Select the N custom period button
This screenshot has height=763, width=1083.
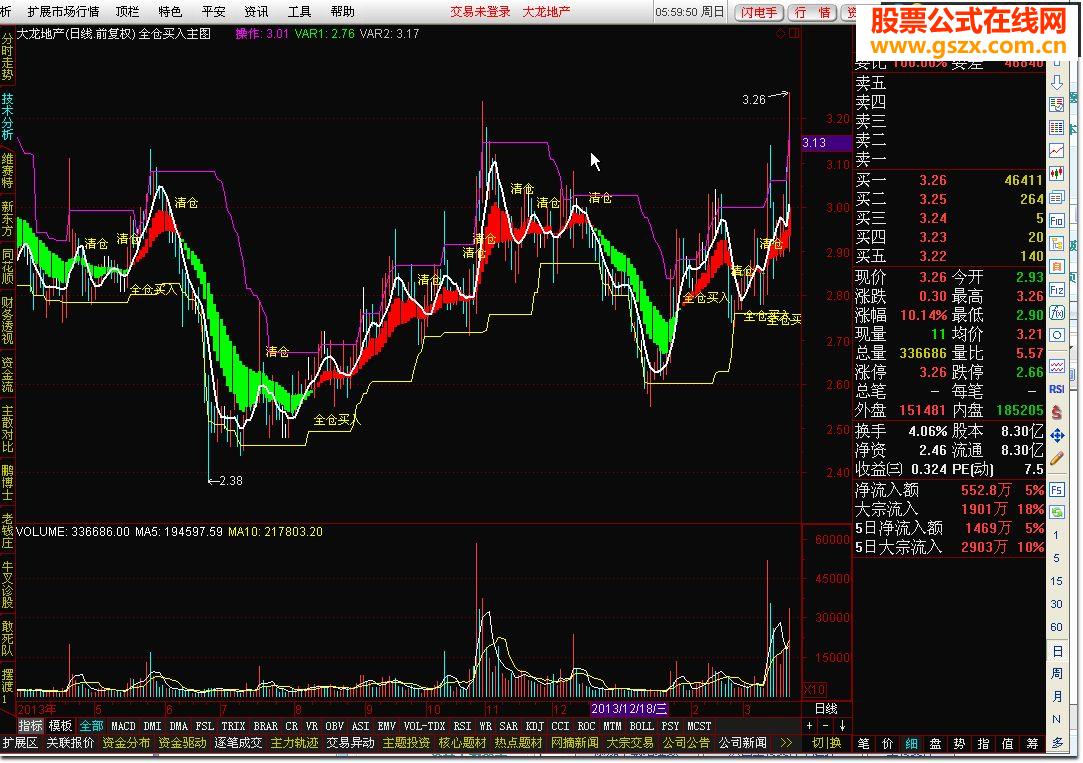[x=1057, y=719]
